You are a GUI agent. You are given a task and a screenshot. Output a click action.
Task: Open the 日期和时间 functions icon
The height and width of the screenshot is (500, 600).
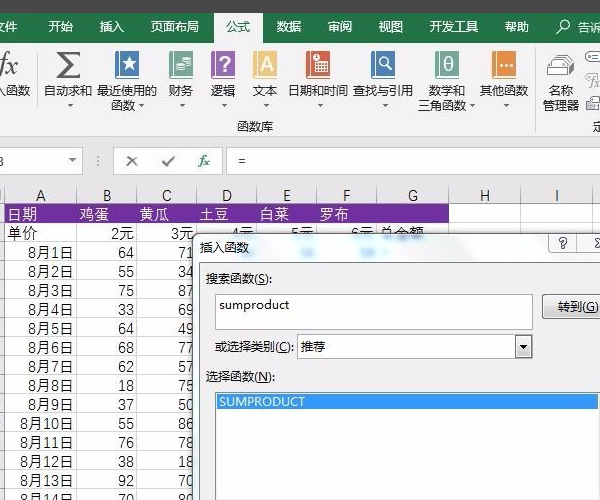(318, 67)
